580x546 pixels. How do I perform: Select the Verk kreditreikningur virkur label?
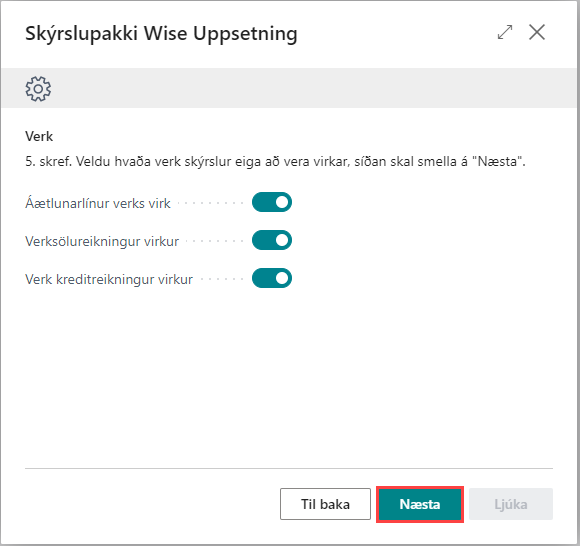[109, 280]
